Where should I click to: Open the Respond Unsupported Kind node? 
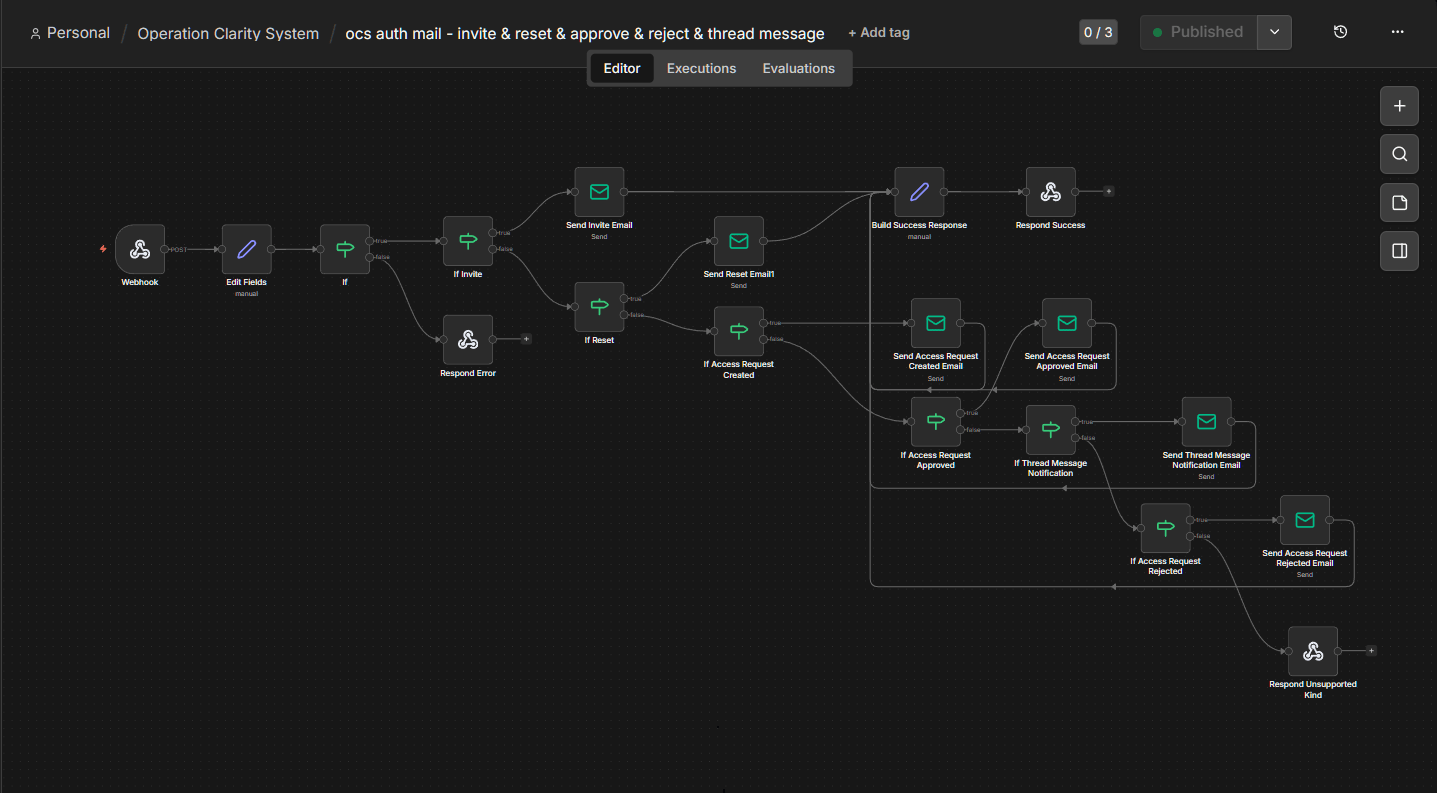[x=1313, y=651]
